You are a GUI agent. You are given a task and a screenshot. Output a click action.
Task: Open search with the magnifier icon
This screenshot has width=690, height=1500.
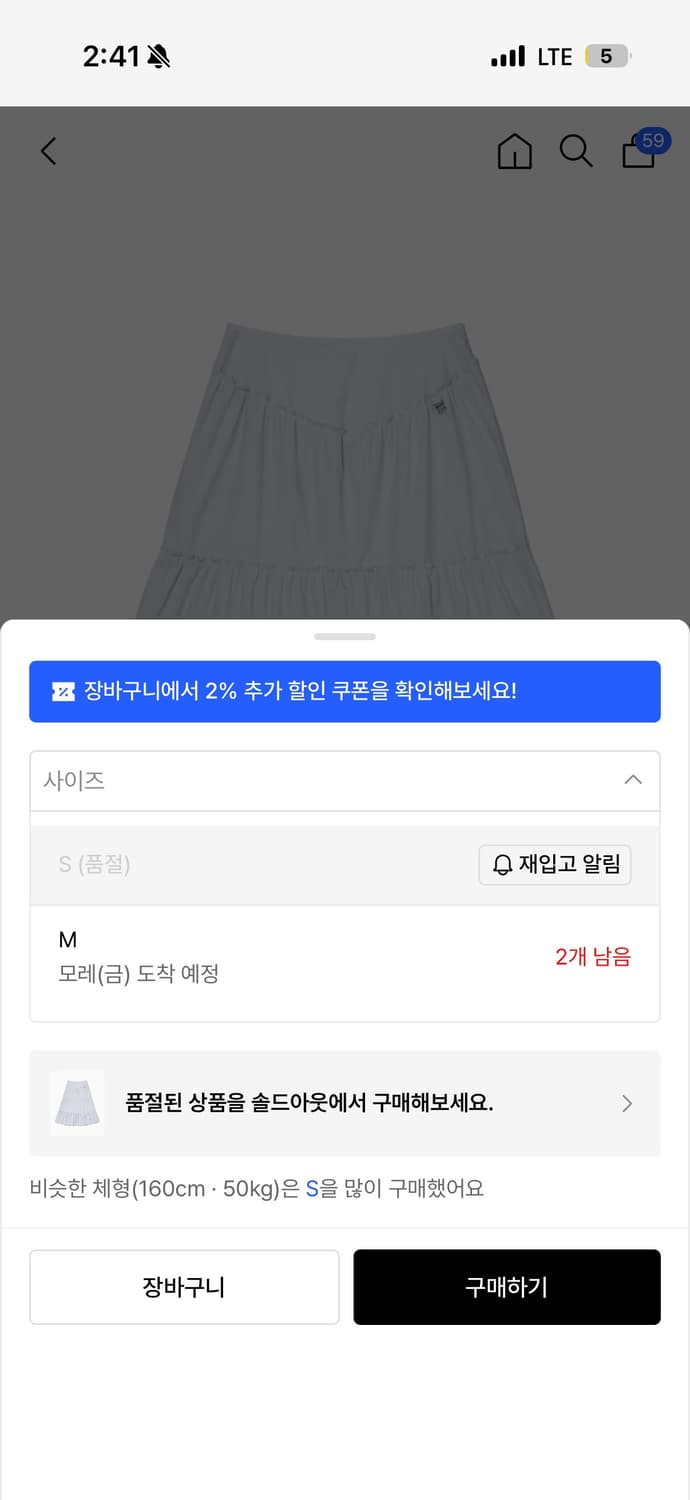point(576,152)
